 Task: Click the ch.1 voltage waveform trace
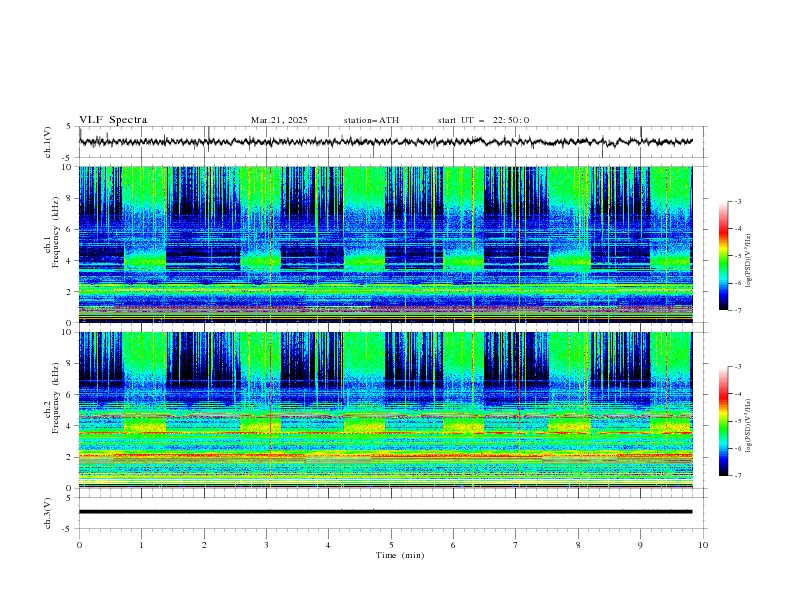pyautogui.click(x=385, y=142)
